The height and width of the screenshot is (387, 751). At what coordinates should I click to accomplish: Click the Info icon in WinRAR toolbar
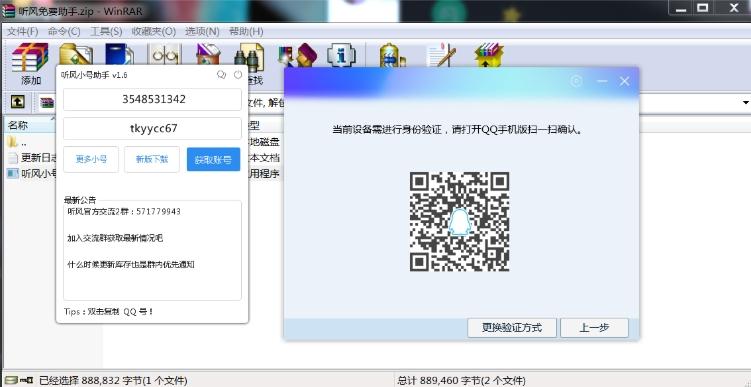[x=341, y=56]
